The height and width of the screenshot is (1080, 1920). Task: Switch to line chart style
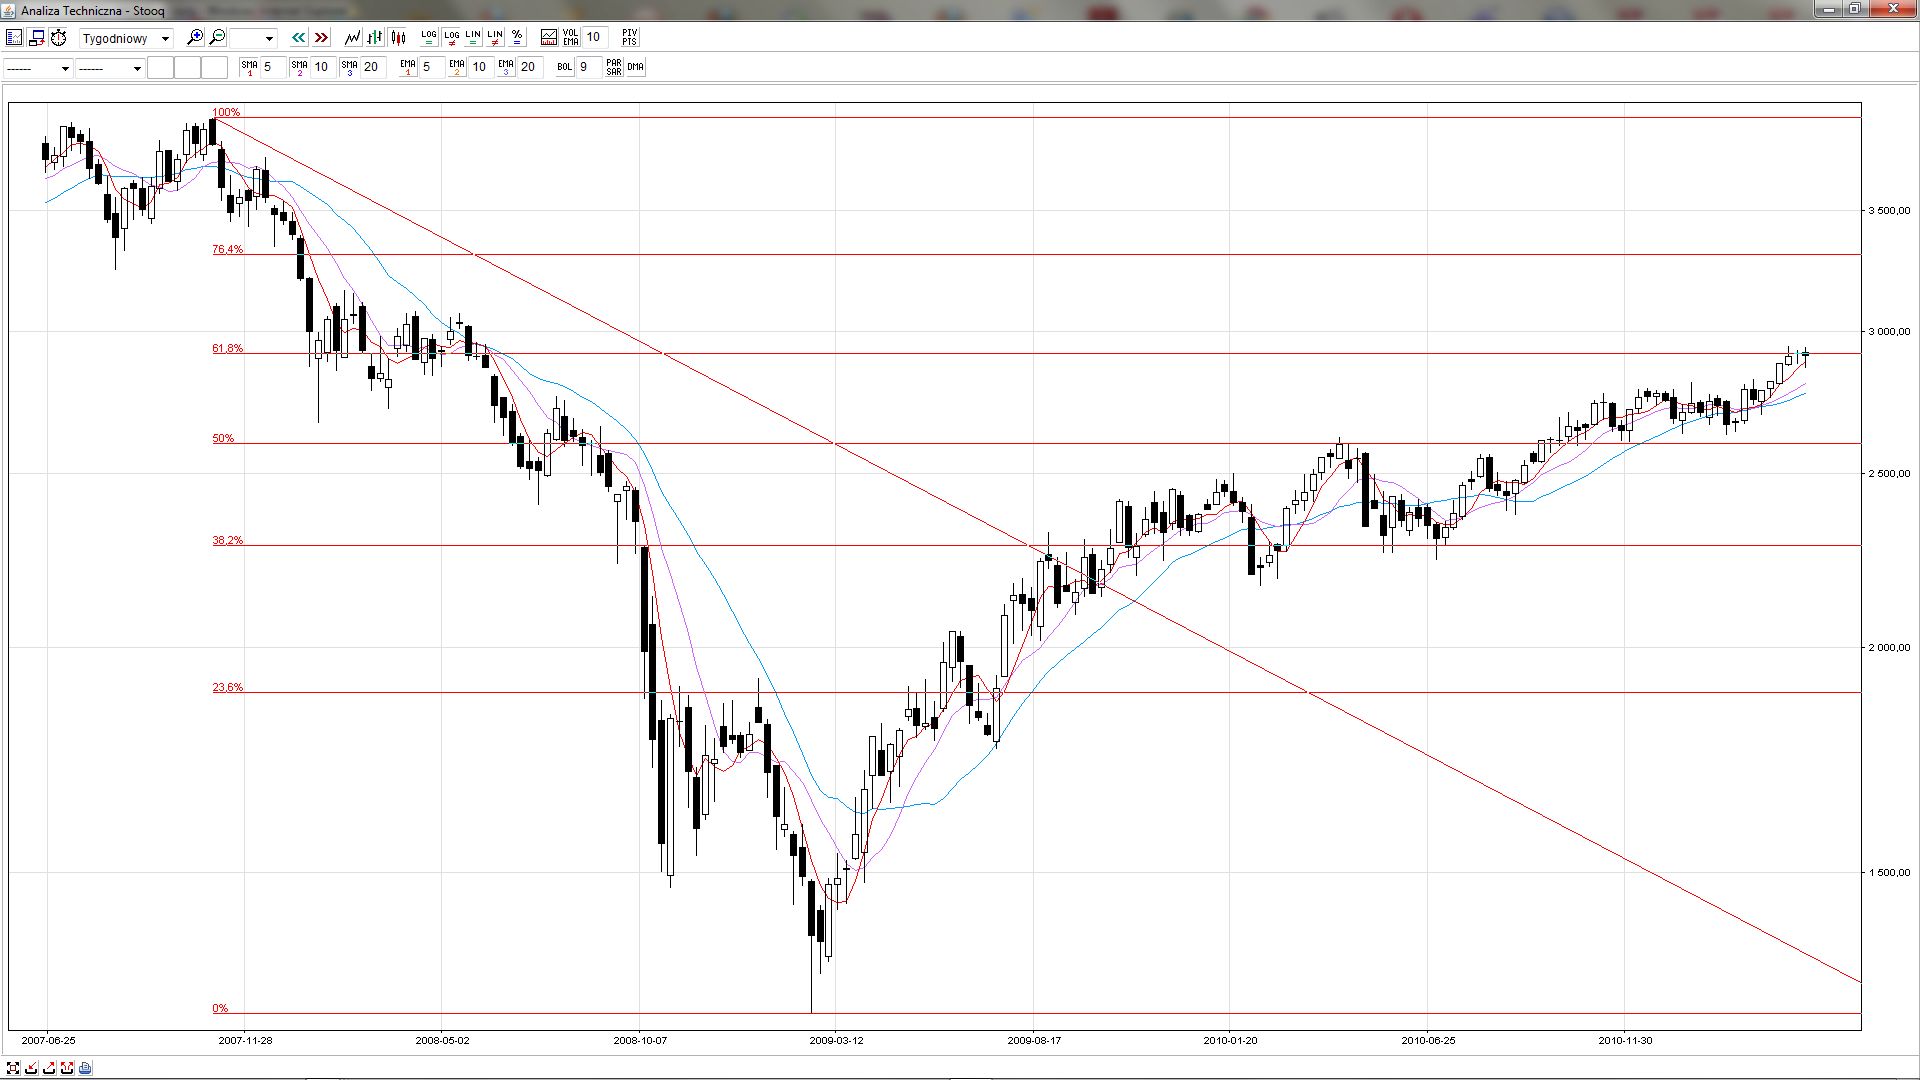point(352,37)
